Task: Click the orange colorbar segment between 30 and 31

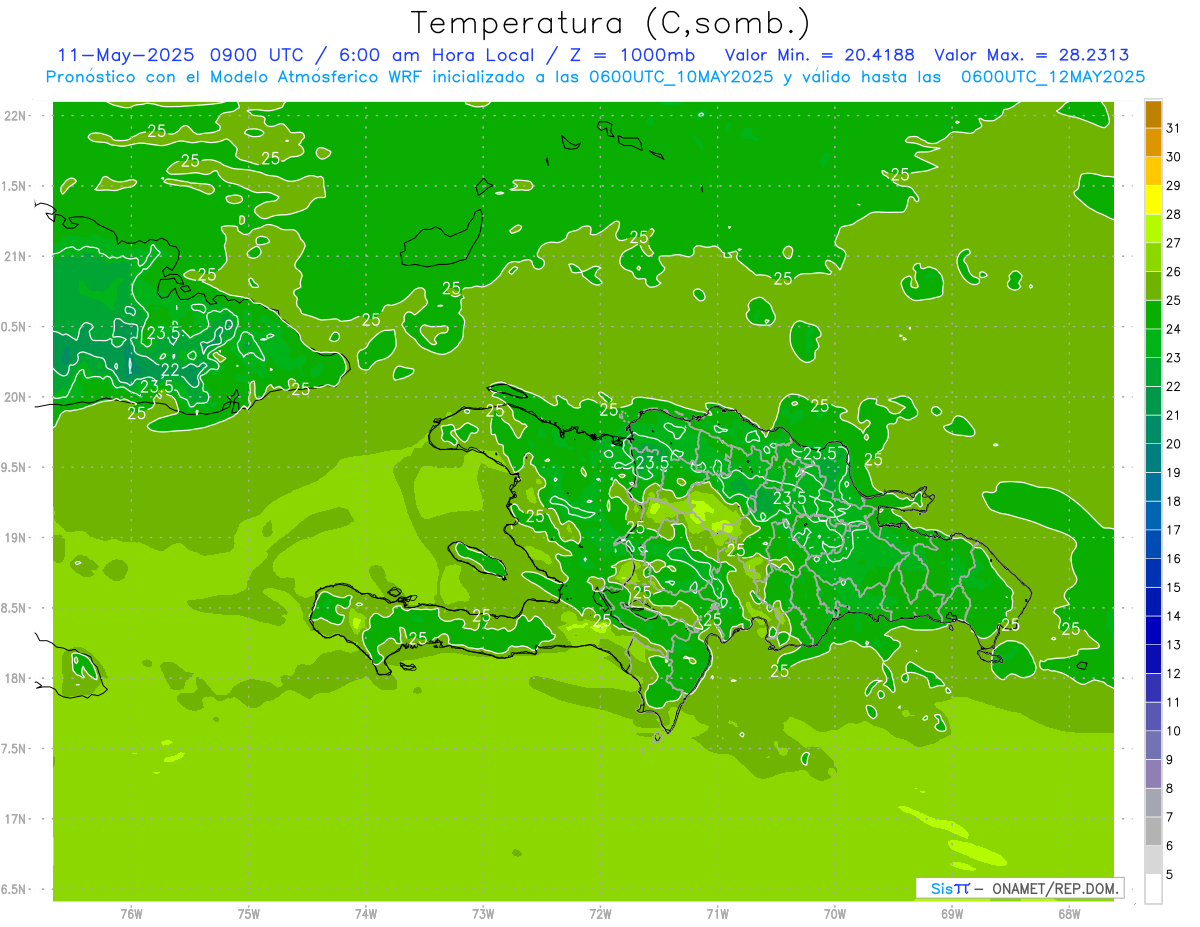Action: pyautogui.click(x=1153, y=142)
